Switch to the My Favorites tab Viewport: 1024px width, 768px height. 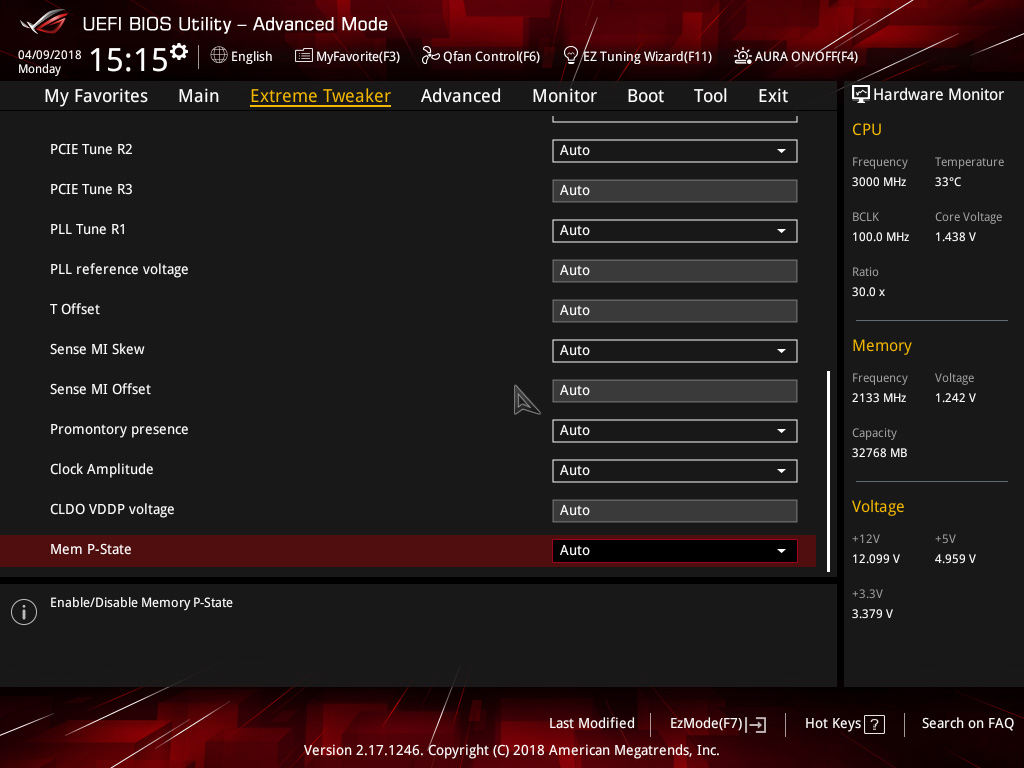tap(96, 96)
